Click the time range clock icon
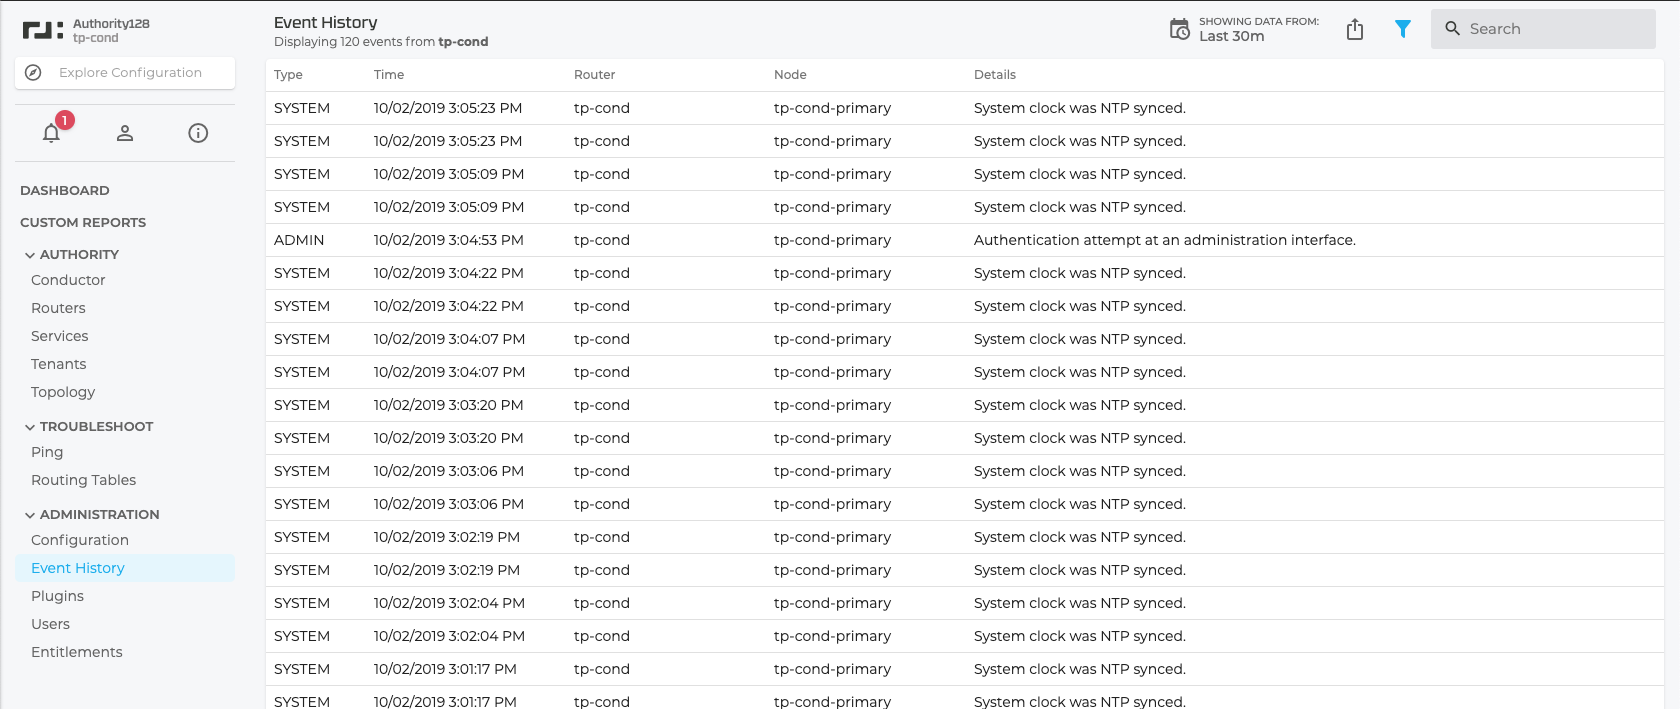 (1180, 30)
